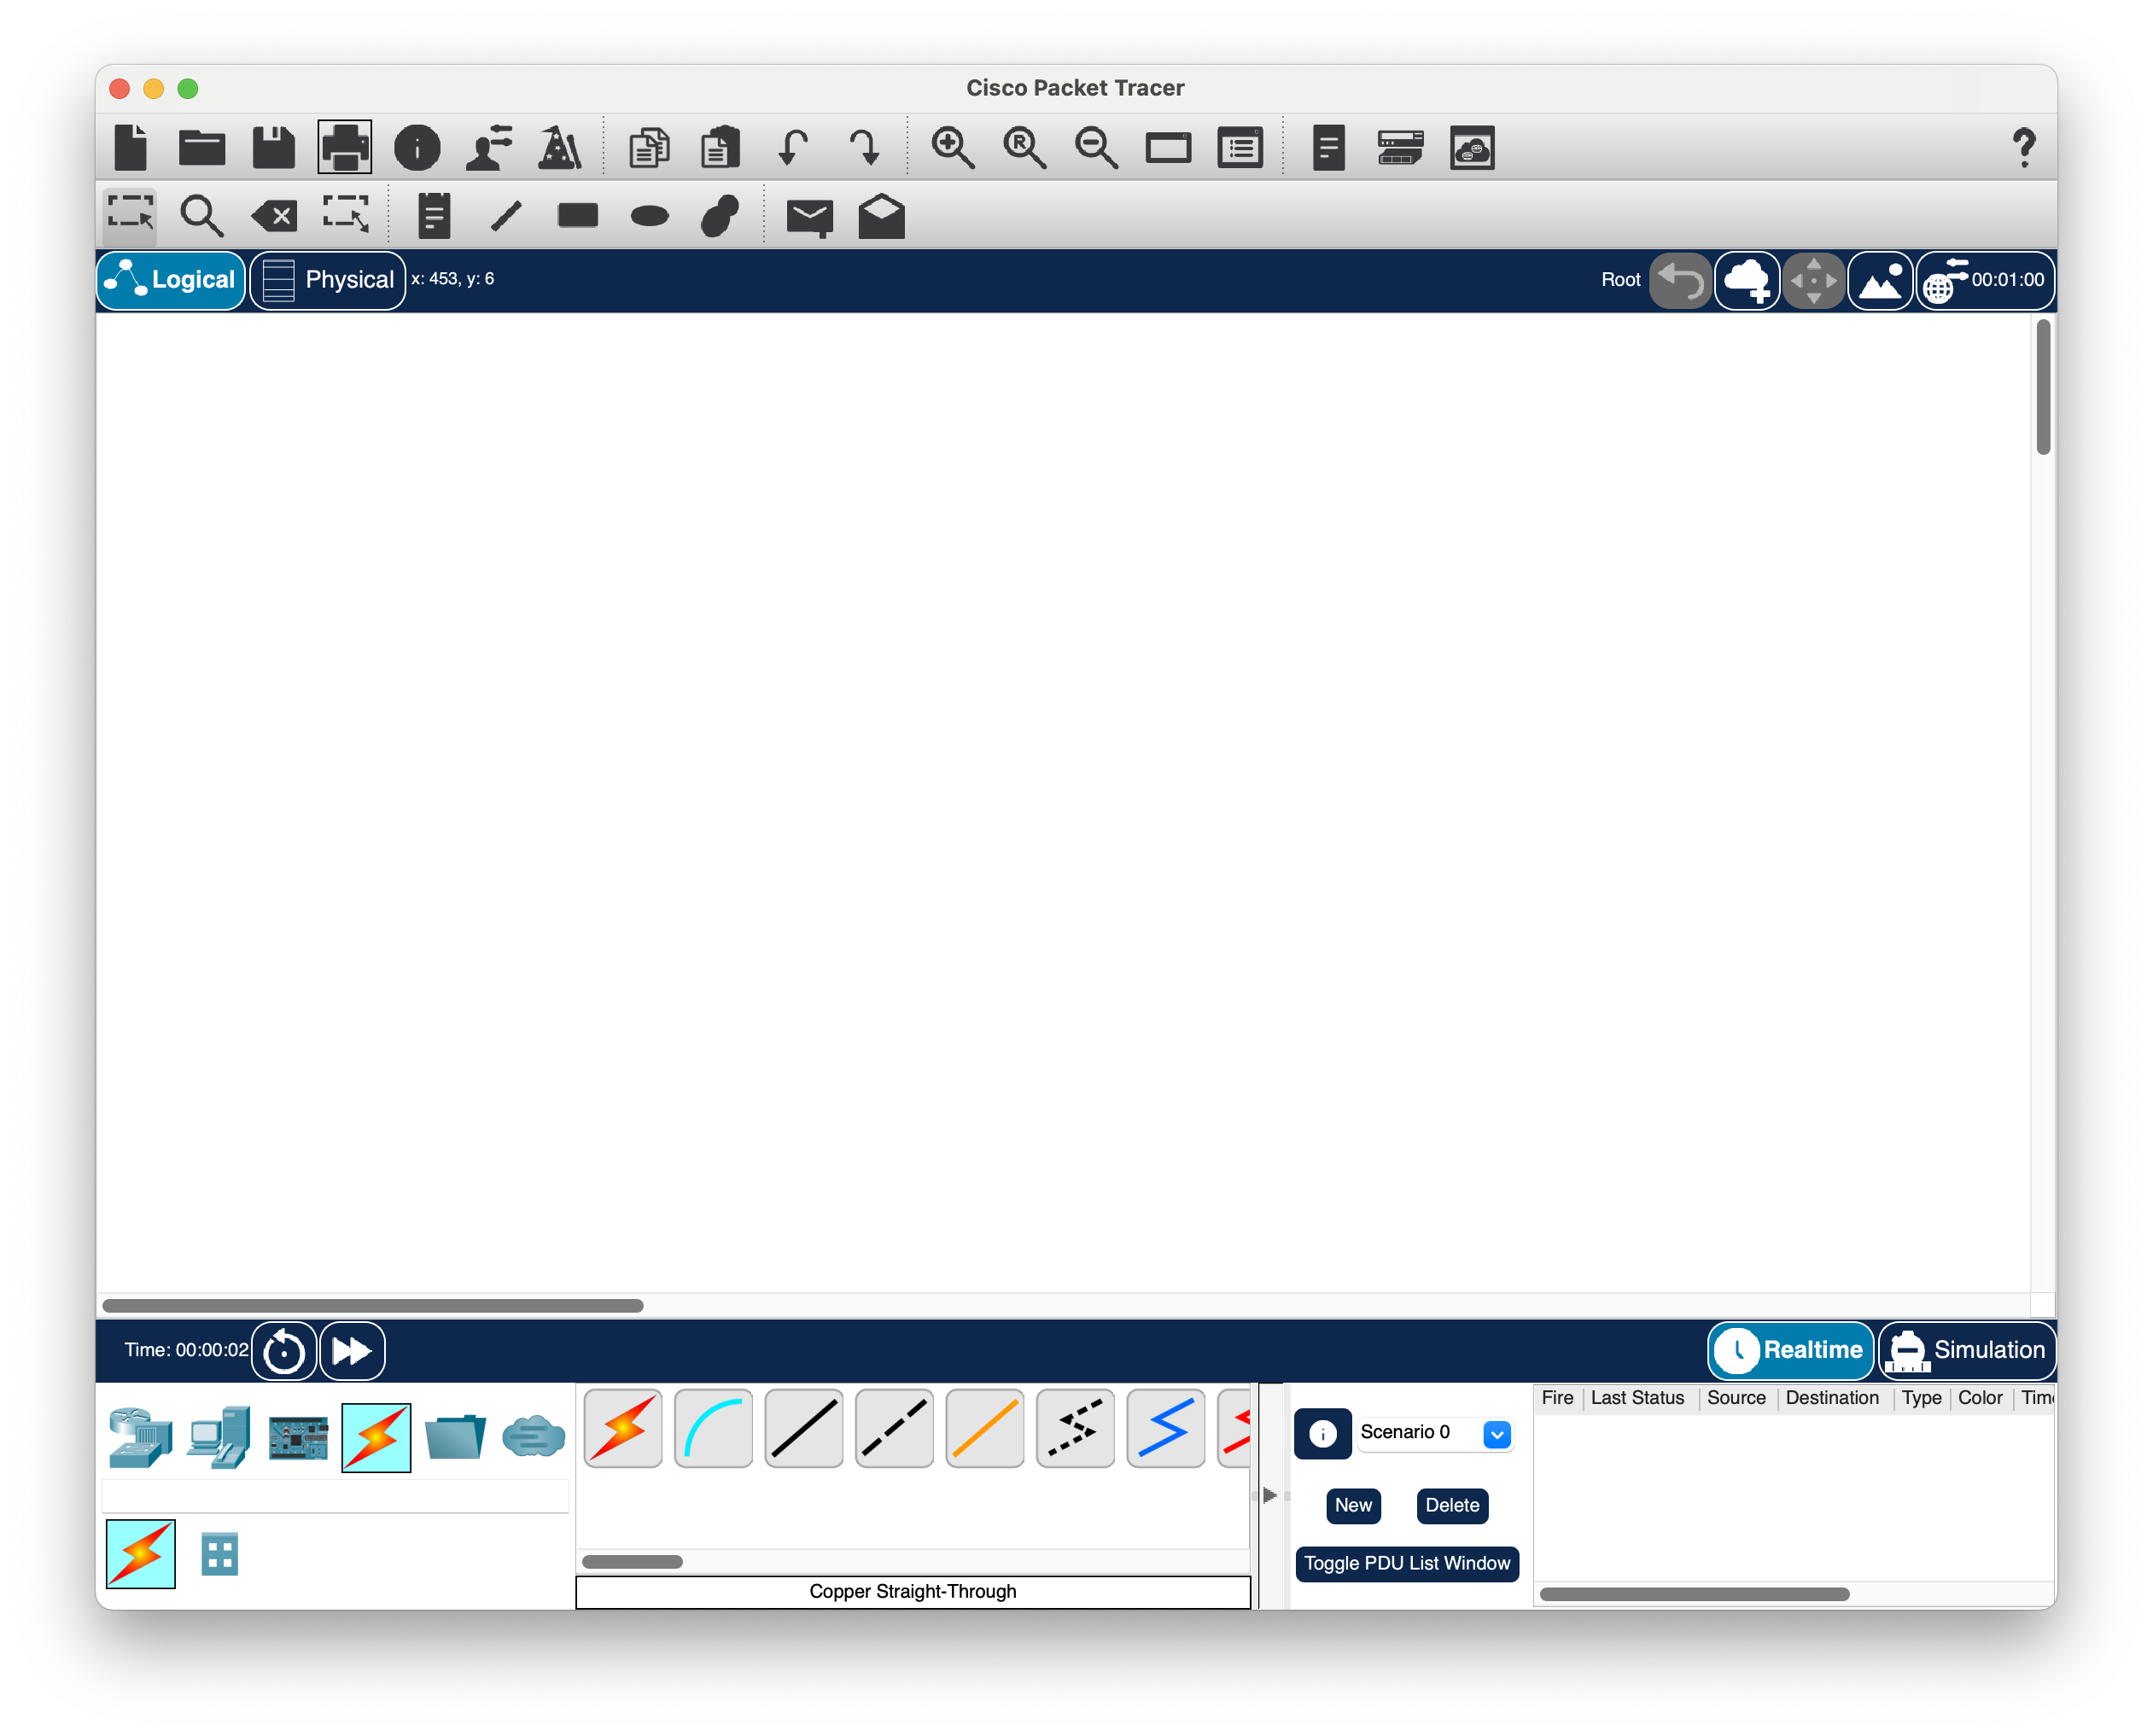Open Help question mark
Image resolution: width=2153 pixels, height=1736 pixels.
2025,148
